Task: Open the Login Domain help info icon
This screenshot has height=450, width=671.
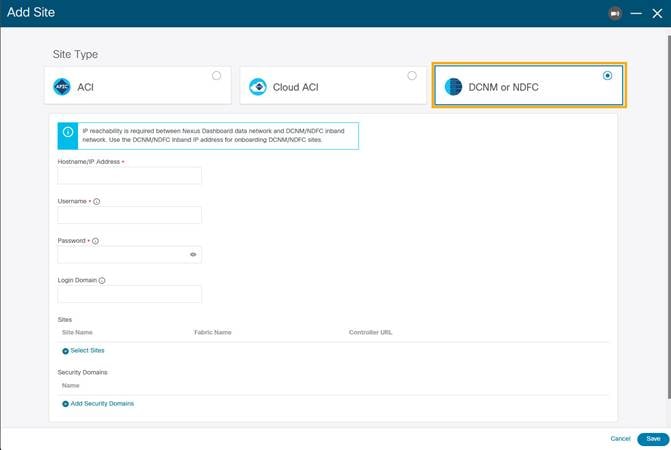Action: (102, 281)
